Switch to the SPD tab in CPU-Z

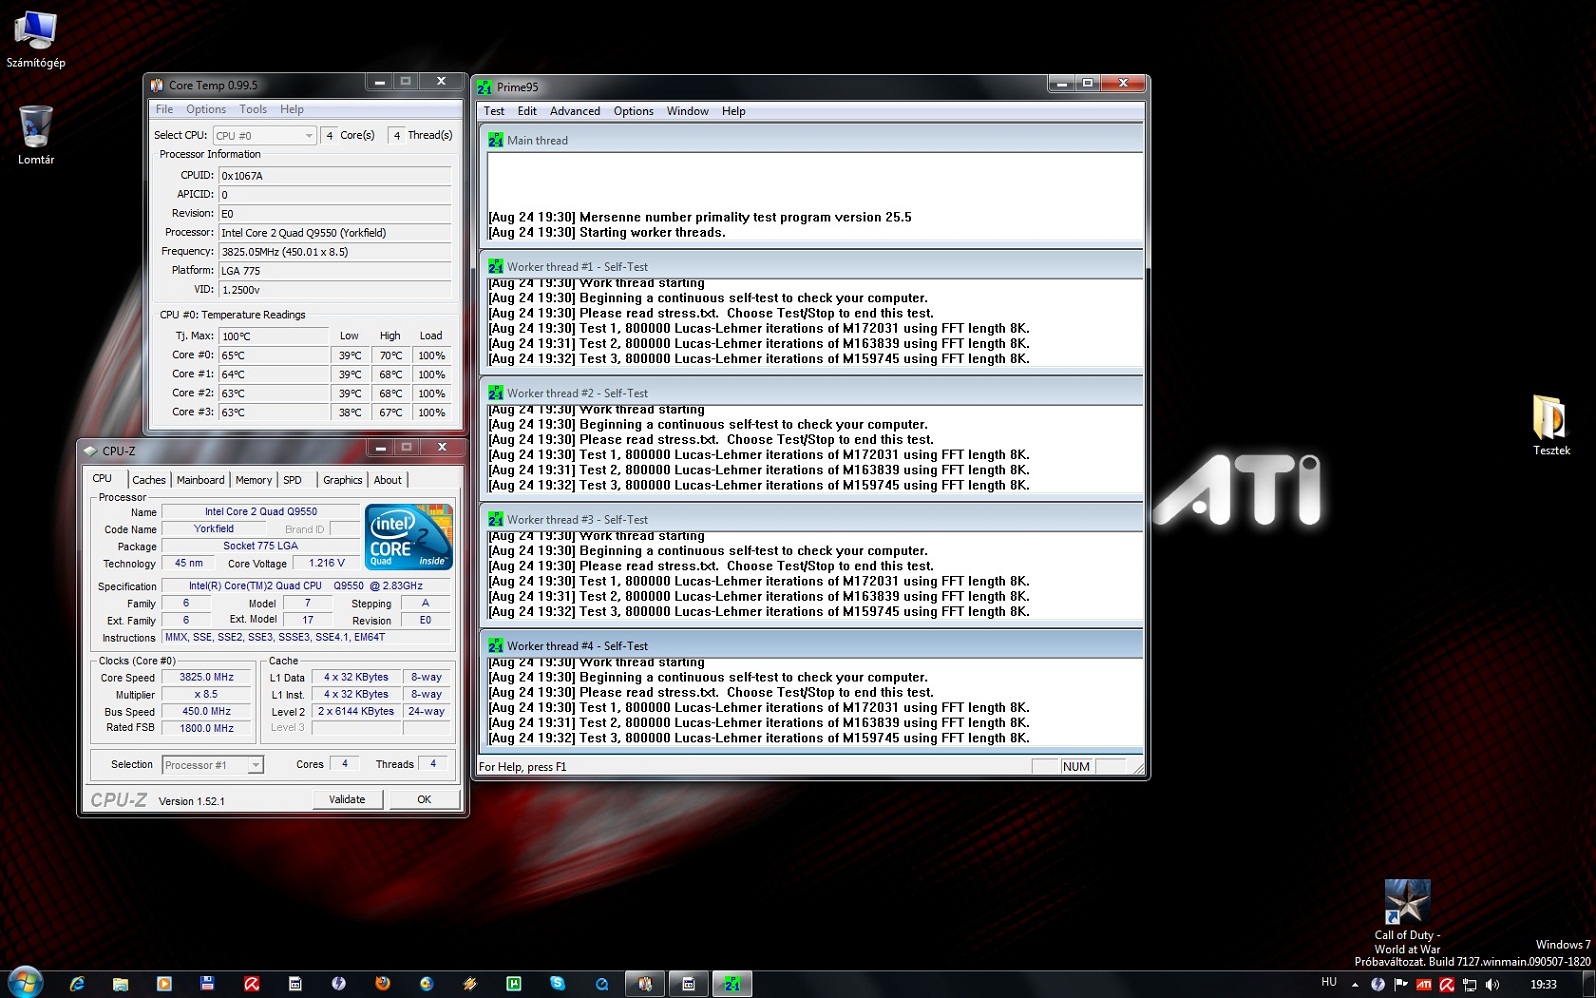292,480
